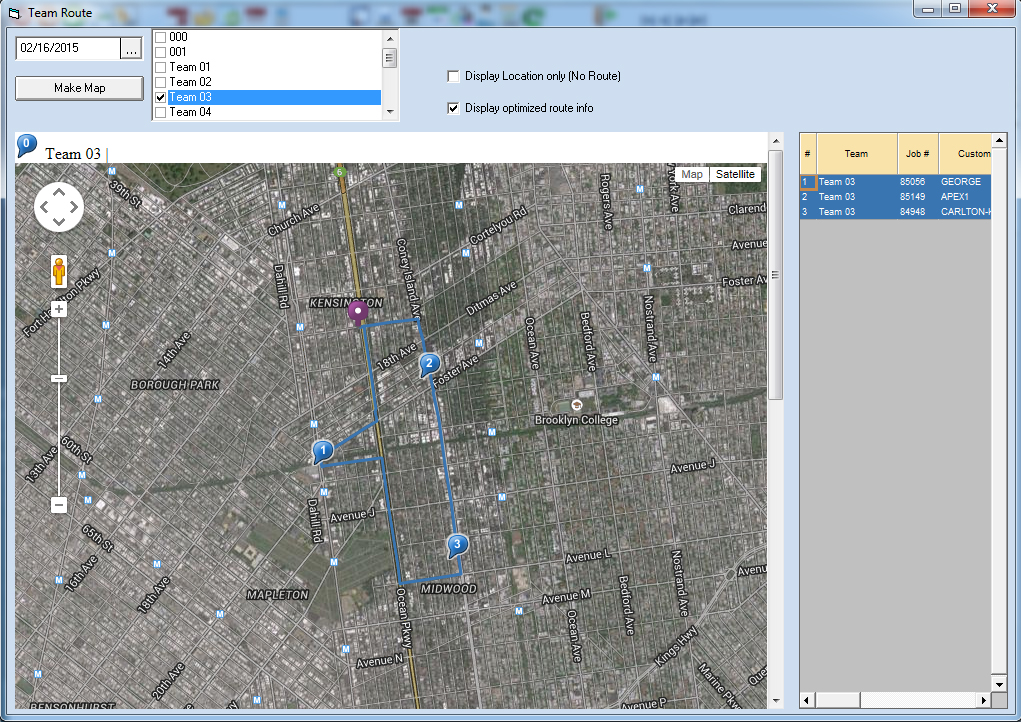Click the date input field 02/16/2015
Image resolution: width=1021 pixels, height=722 pixels.
(x=68, y=48)
